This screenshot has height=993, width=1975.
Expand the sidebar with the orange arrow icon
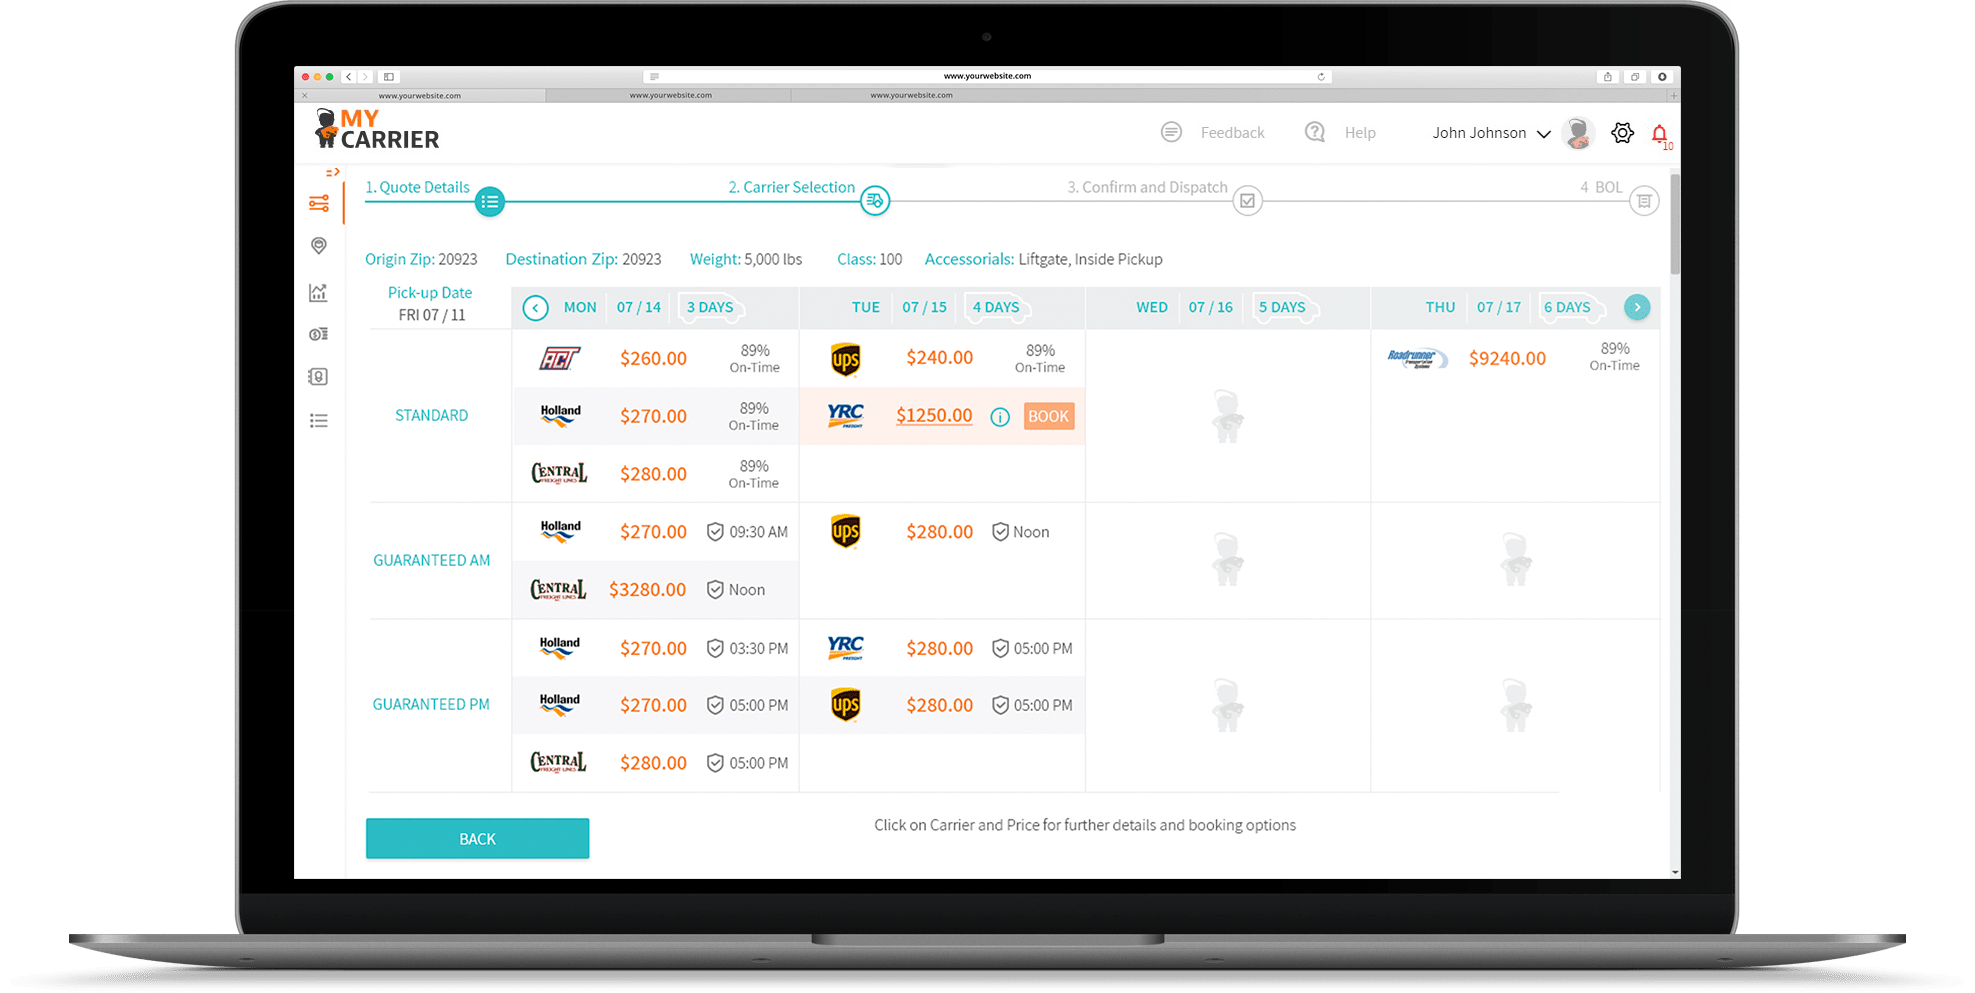(x=332, y=173)
